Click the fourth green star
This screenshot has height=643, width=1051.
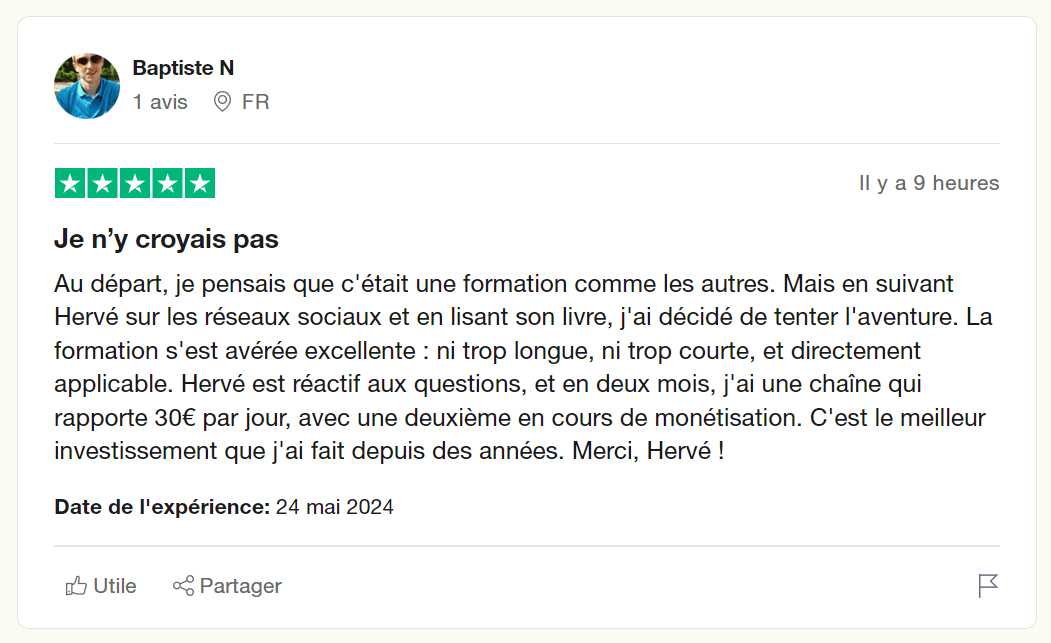pos(168,183)
